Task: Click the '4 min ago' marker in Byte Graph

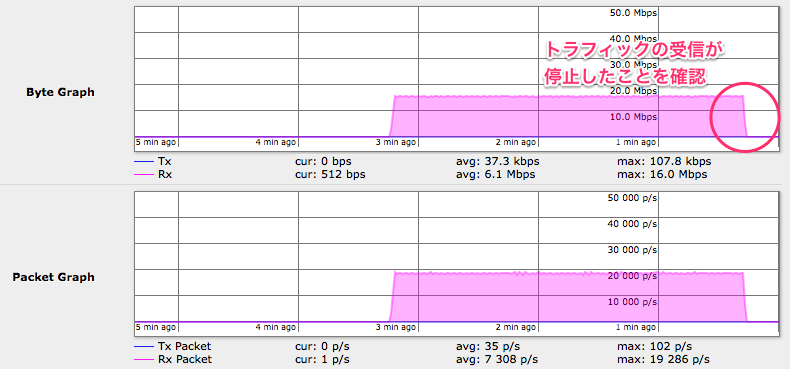Action: (276, 142)
